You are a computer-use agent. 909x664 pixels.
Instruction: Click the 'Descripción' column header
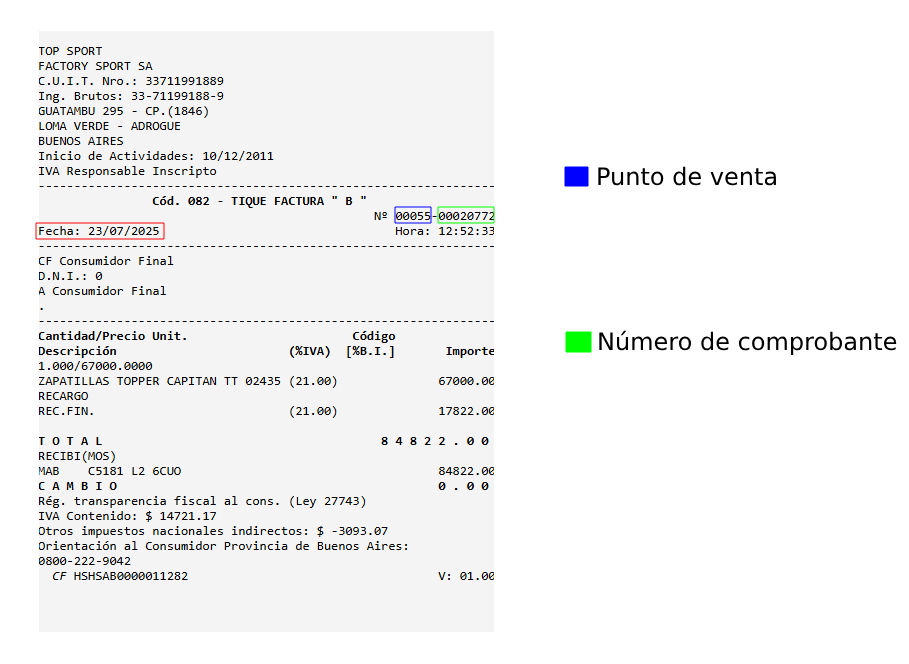click(77, 351)
